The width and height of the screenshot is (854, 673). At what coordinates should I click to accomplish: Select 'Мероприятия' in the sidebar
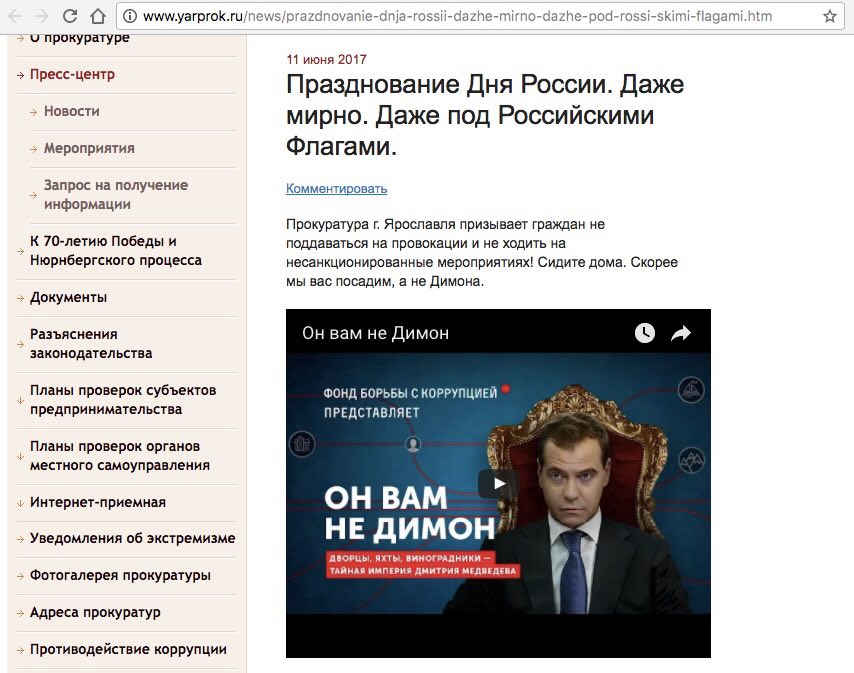coord(89,148)
